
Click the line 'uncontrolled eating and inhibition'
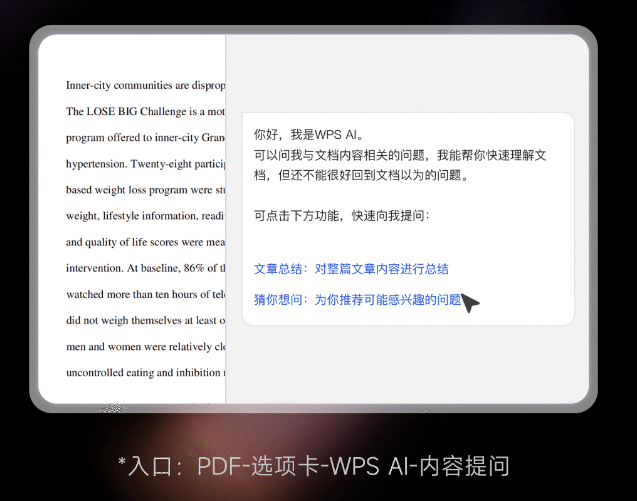coord(145,372)
